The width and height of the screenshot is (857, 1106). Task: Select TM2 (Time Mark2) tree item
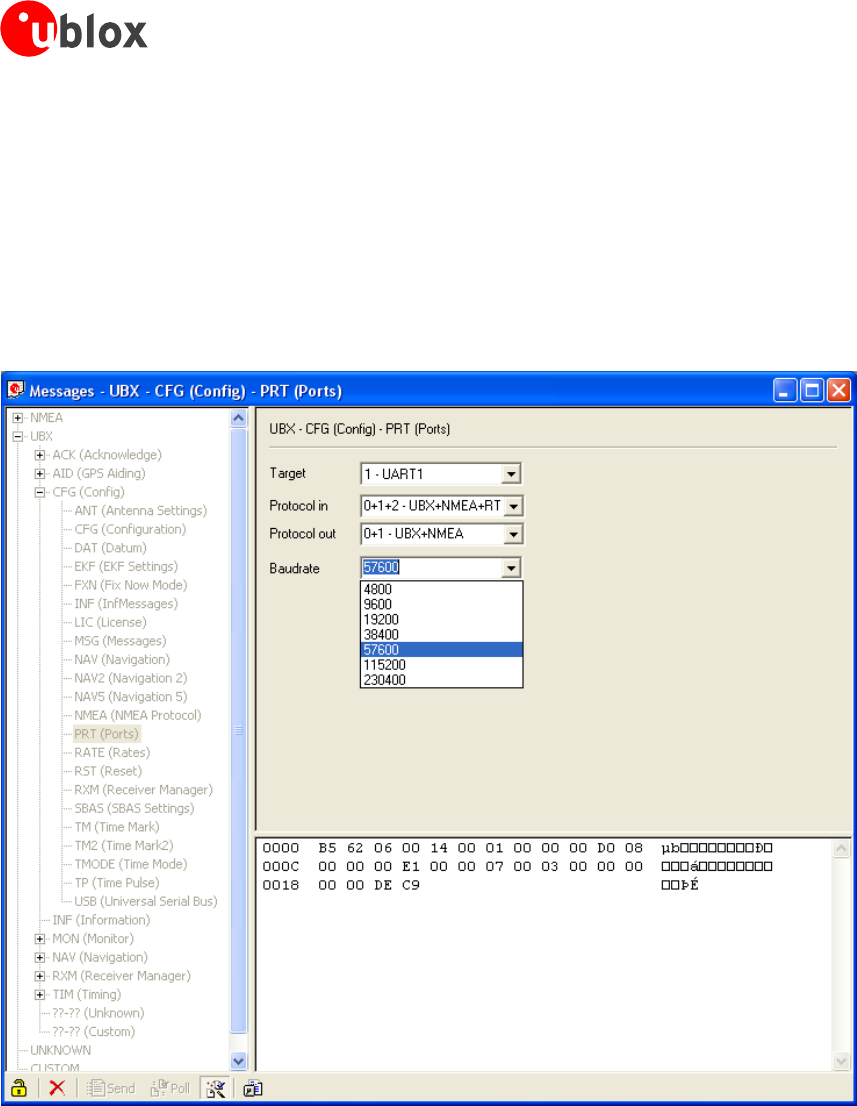coord(123,845)
